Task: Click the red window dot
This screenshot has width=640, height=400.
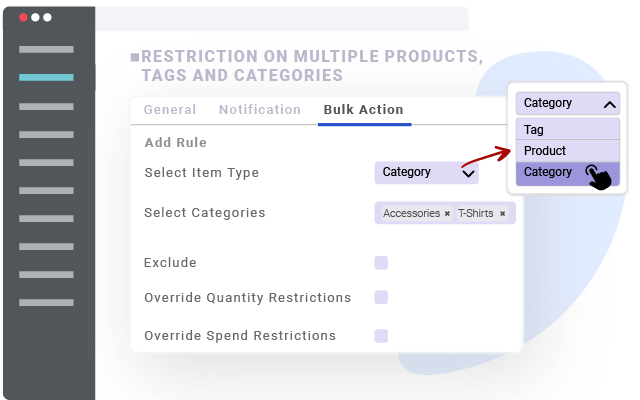Action: click(x=23, y=18)
